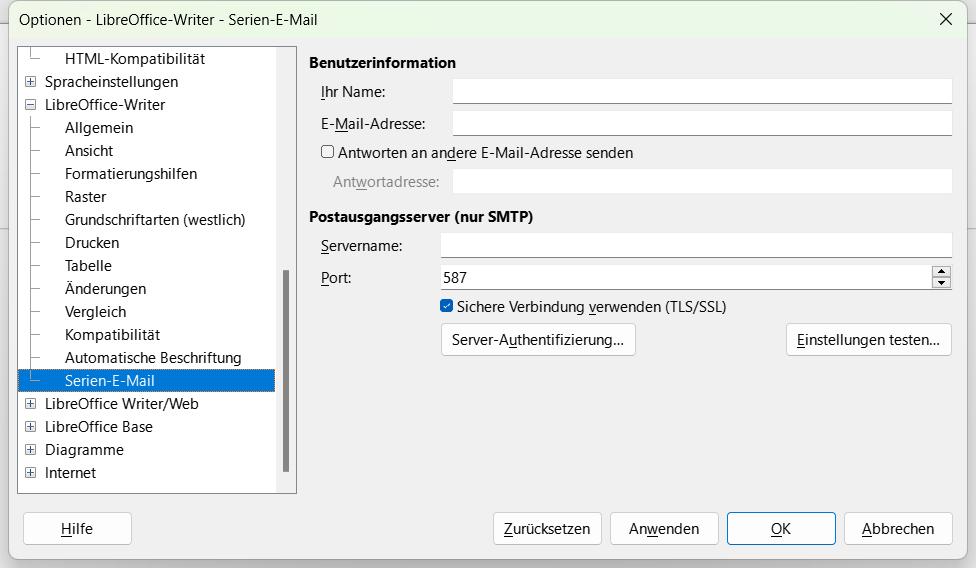Open the Änderungen options page
The width and height of the screenshot is (976, 568).
tap(105, 289)
